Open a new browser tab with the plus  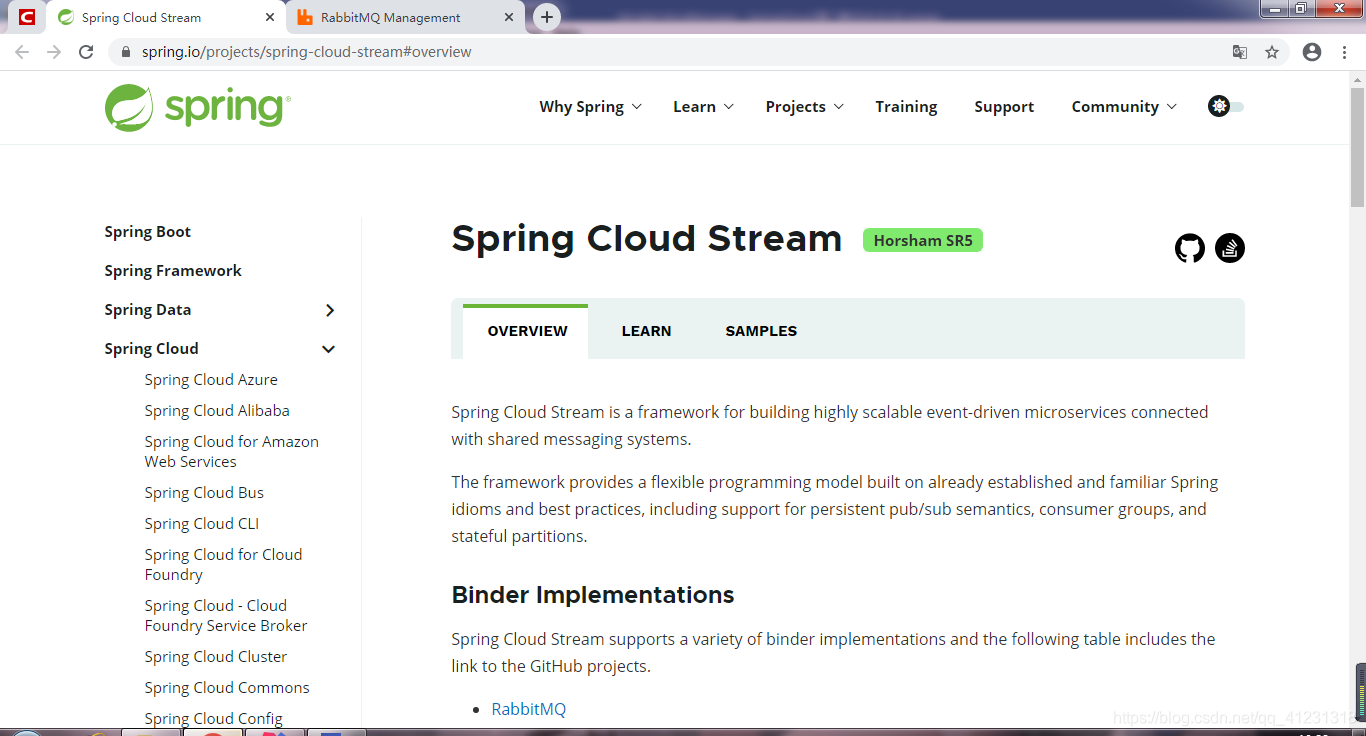(546, 16)
